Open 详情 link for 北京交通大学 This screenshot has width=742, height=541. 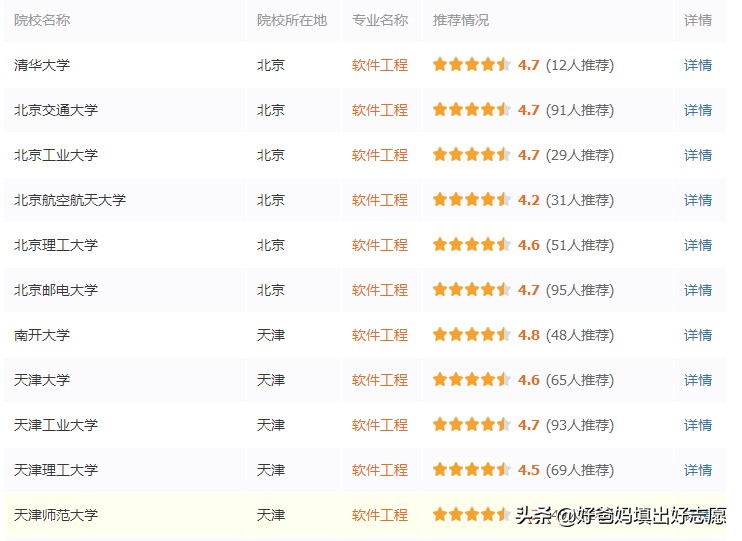(x=698, y=110)
